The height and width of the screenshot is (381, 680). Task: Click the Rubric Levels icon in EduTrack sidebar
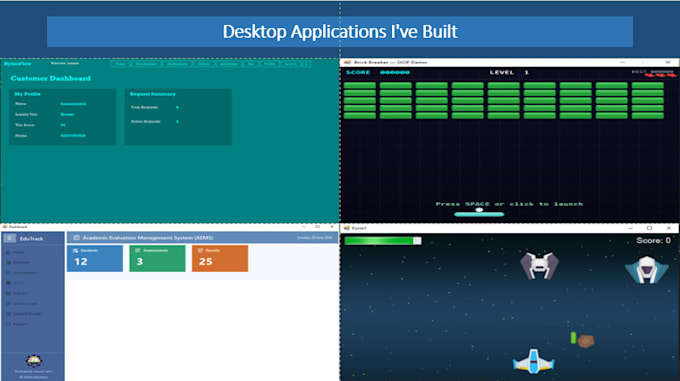(x=8, y=303)
